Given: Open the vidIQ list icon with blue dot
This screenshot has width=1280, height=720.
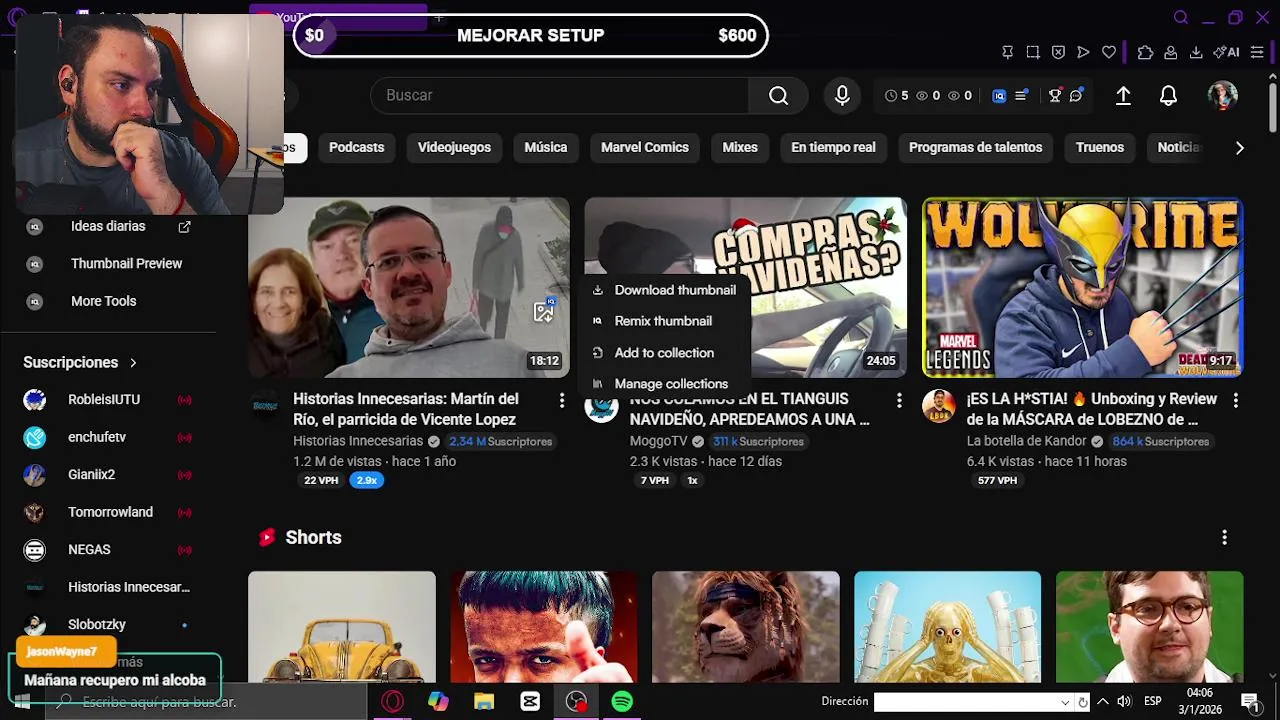Looking at the screenshot, I should tap(1021, 96).
